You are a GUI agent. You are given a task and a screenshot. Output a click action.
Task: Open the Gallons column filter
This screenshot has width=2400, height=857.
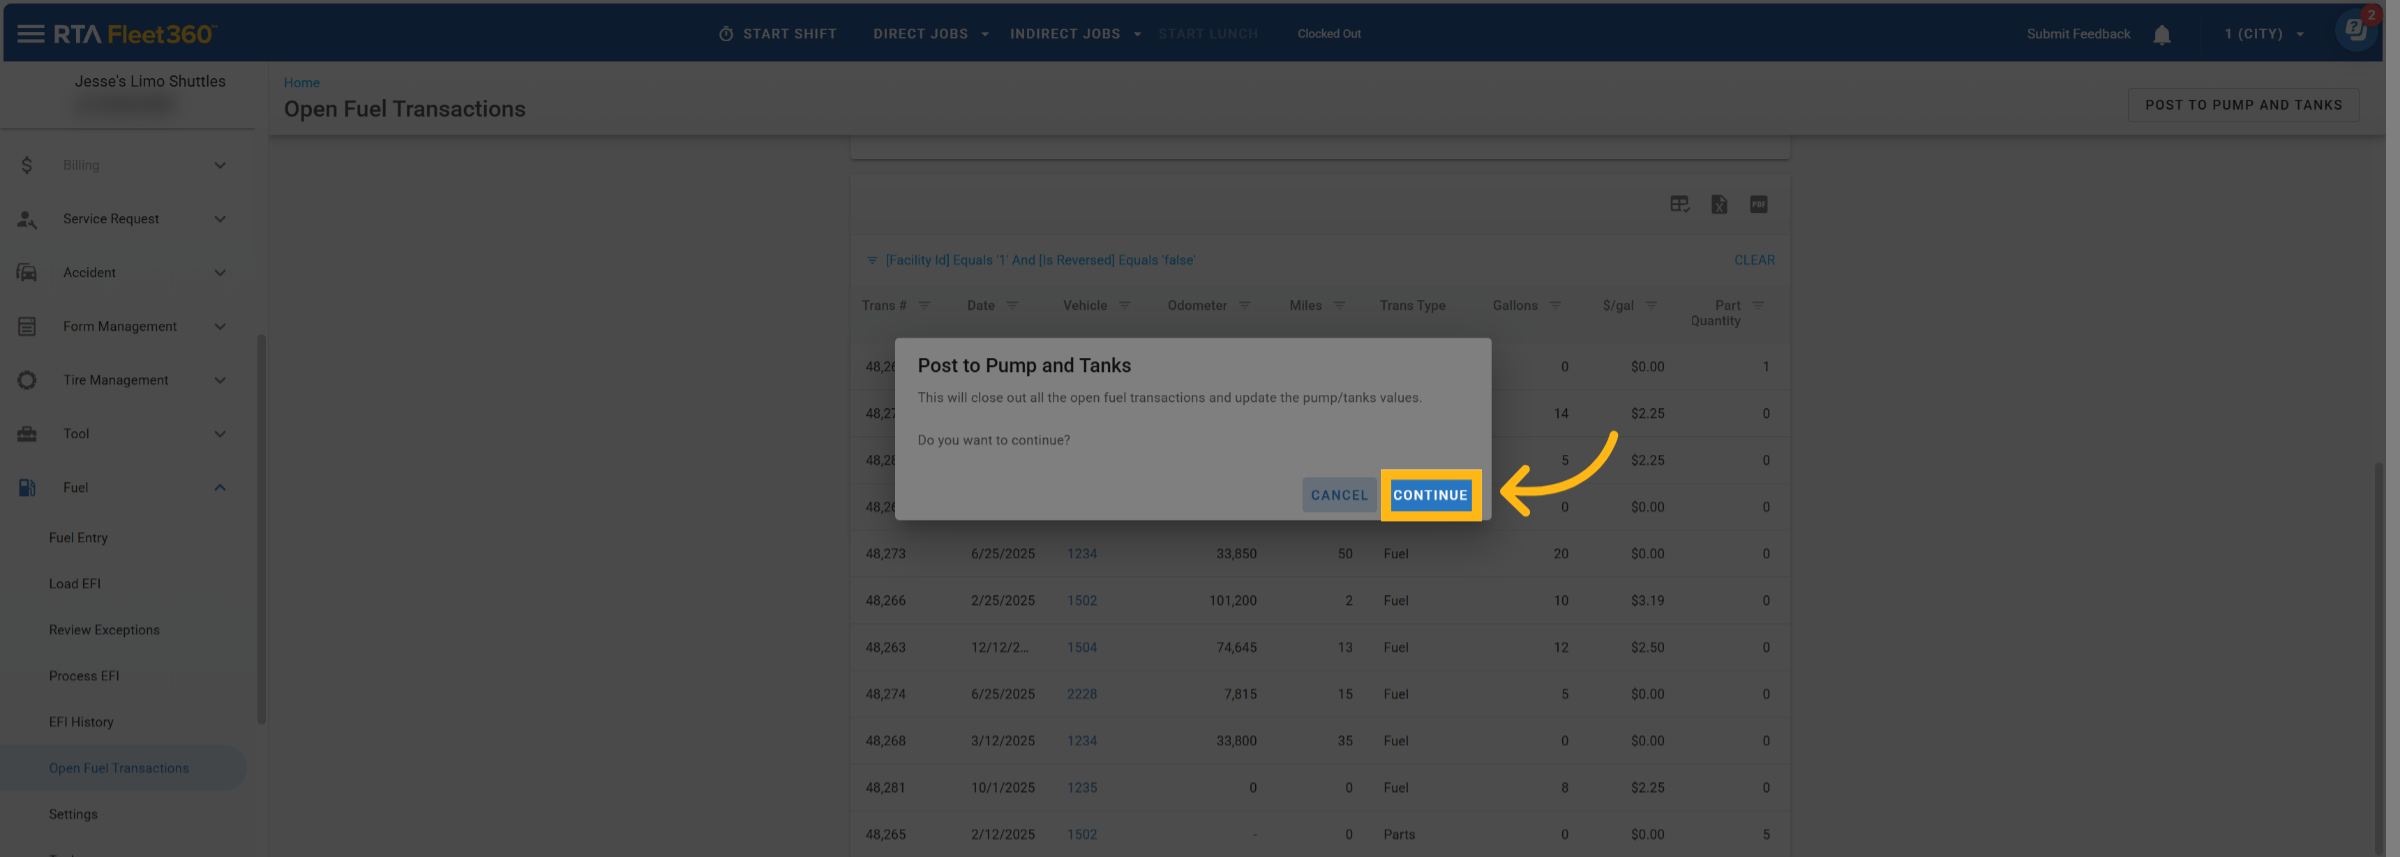(1555, 306)
